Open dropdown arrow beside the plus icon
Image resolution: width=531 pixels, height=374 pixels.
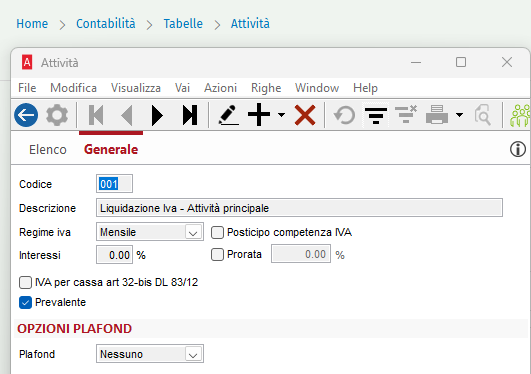(x=281, y=115)
